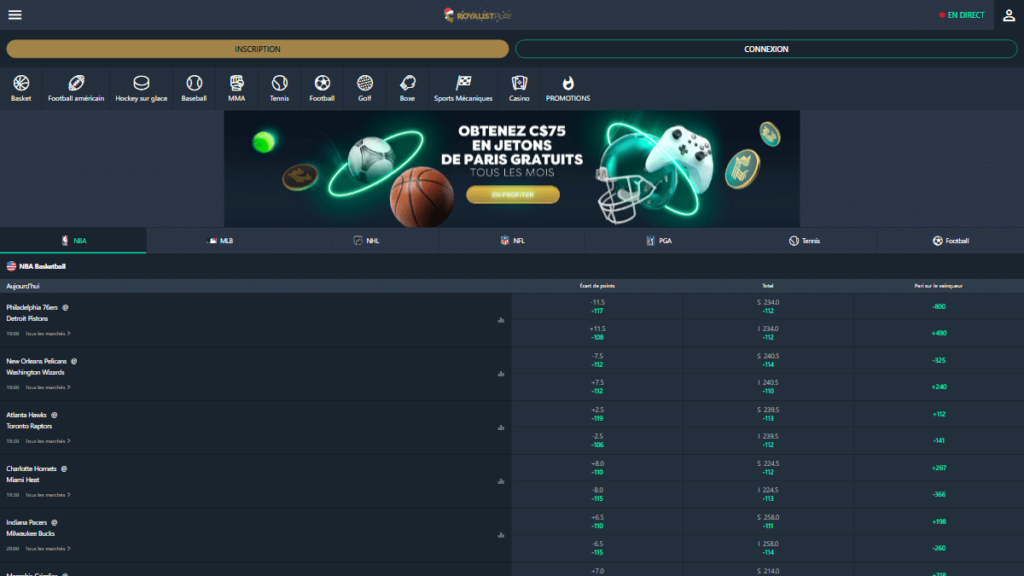Select the -260 Bucks moneyline
Viewport: 1024px width, 576px height.
tap(939, 548)
